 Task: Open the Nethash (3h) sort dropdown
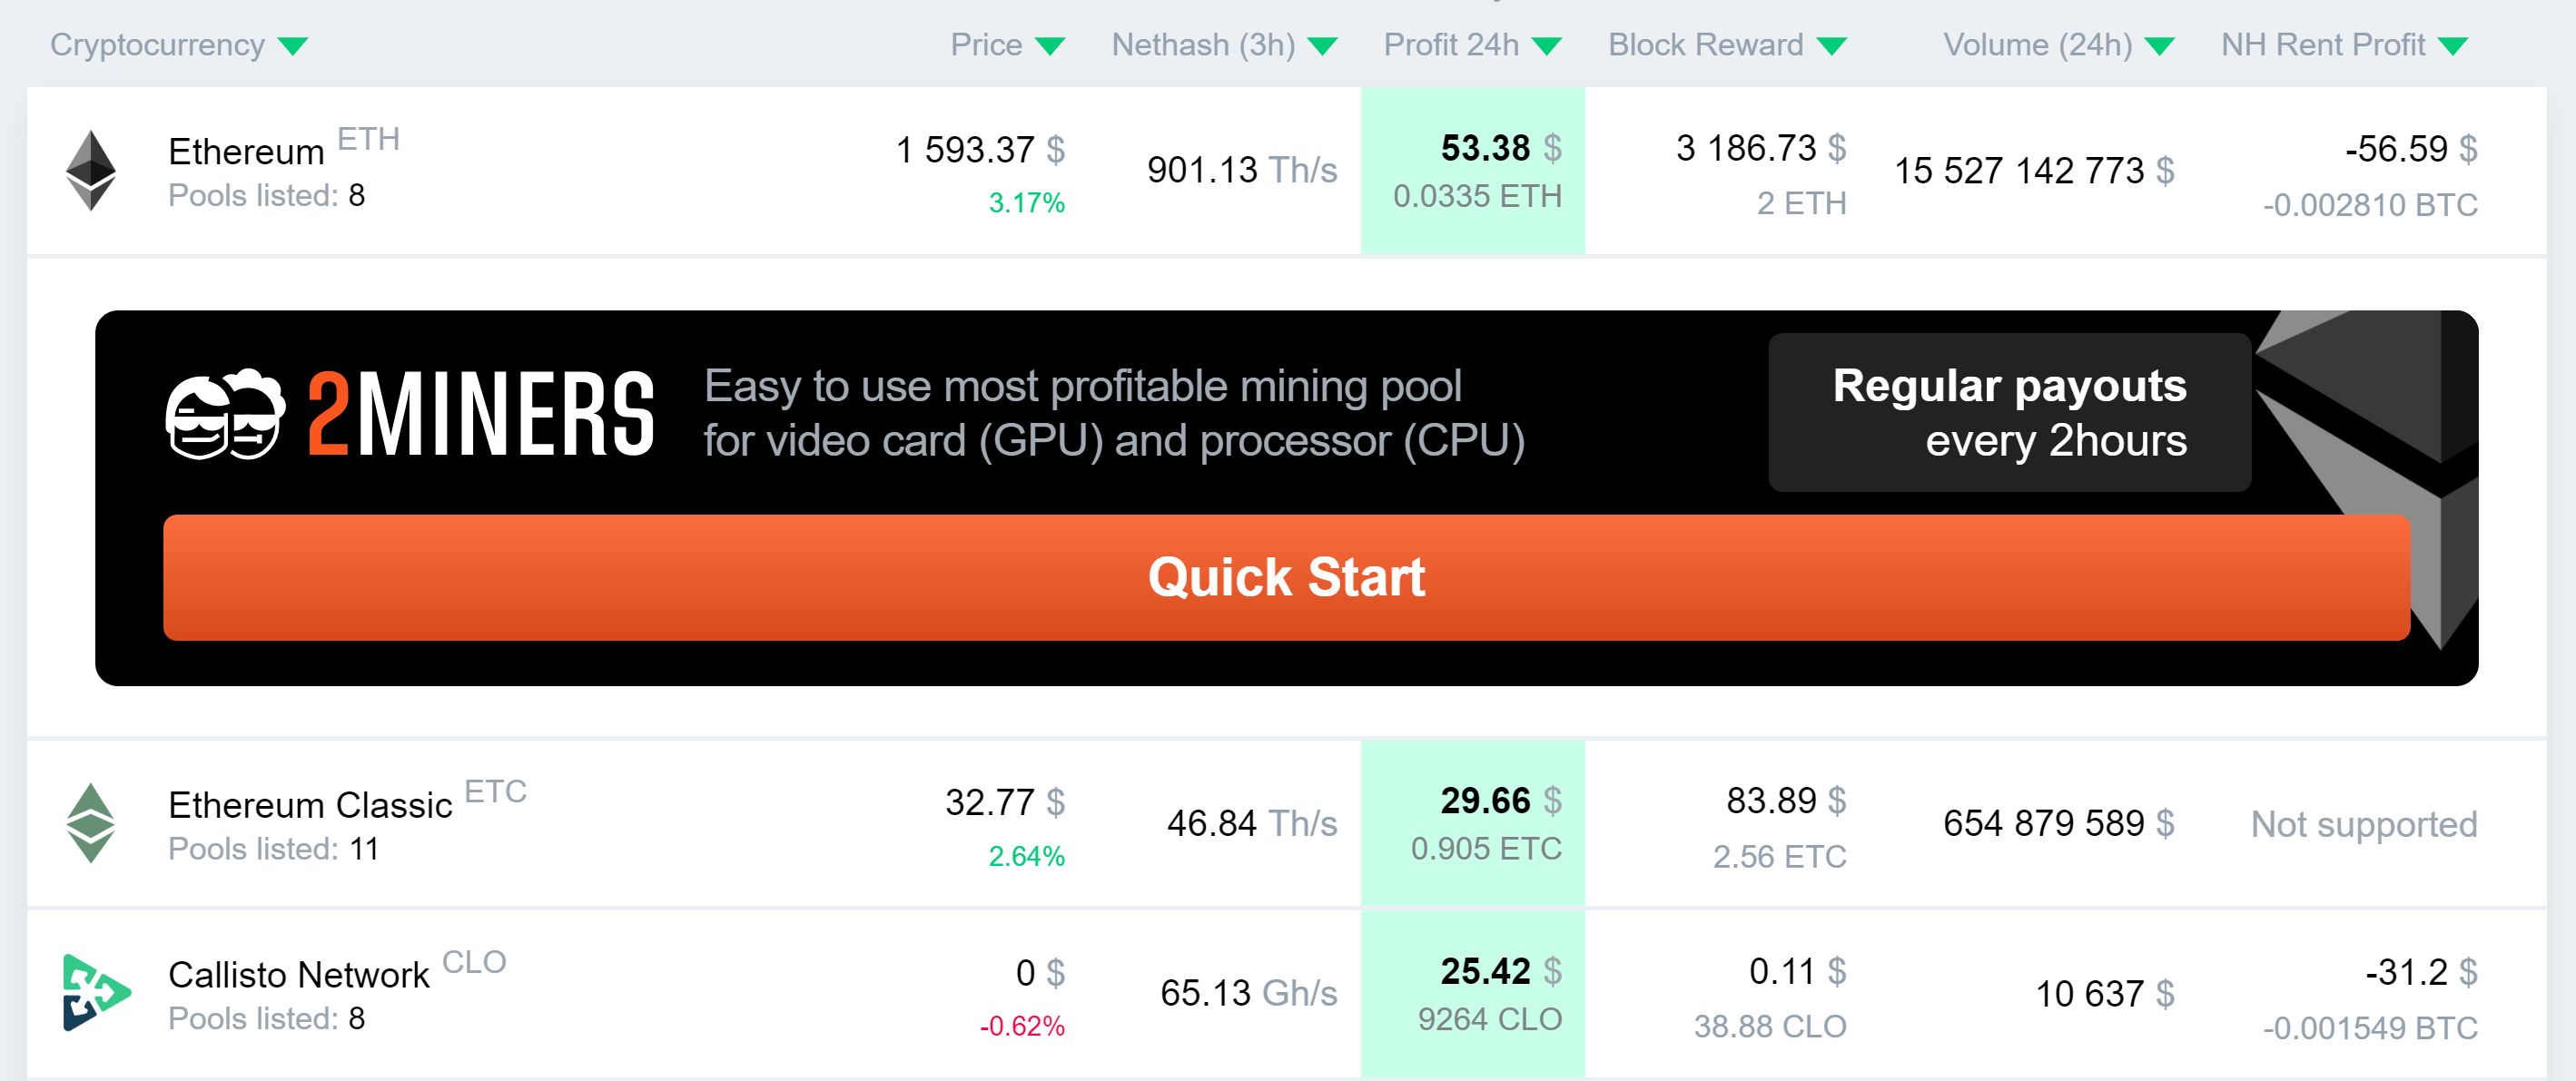(1322, 44)
